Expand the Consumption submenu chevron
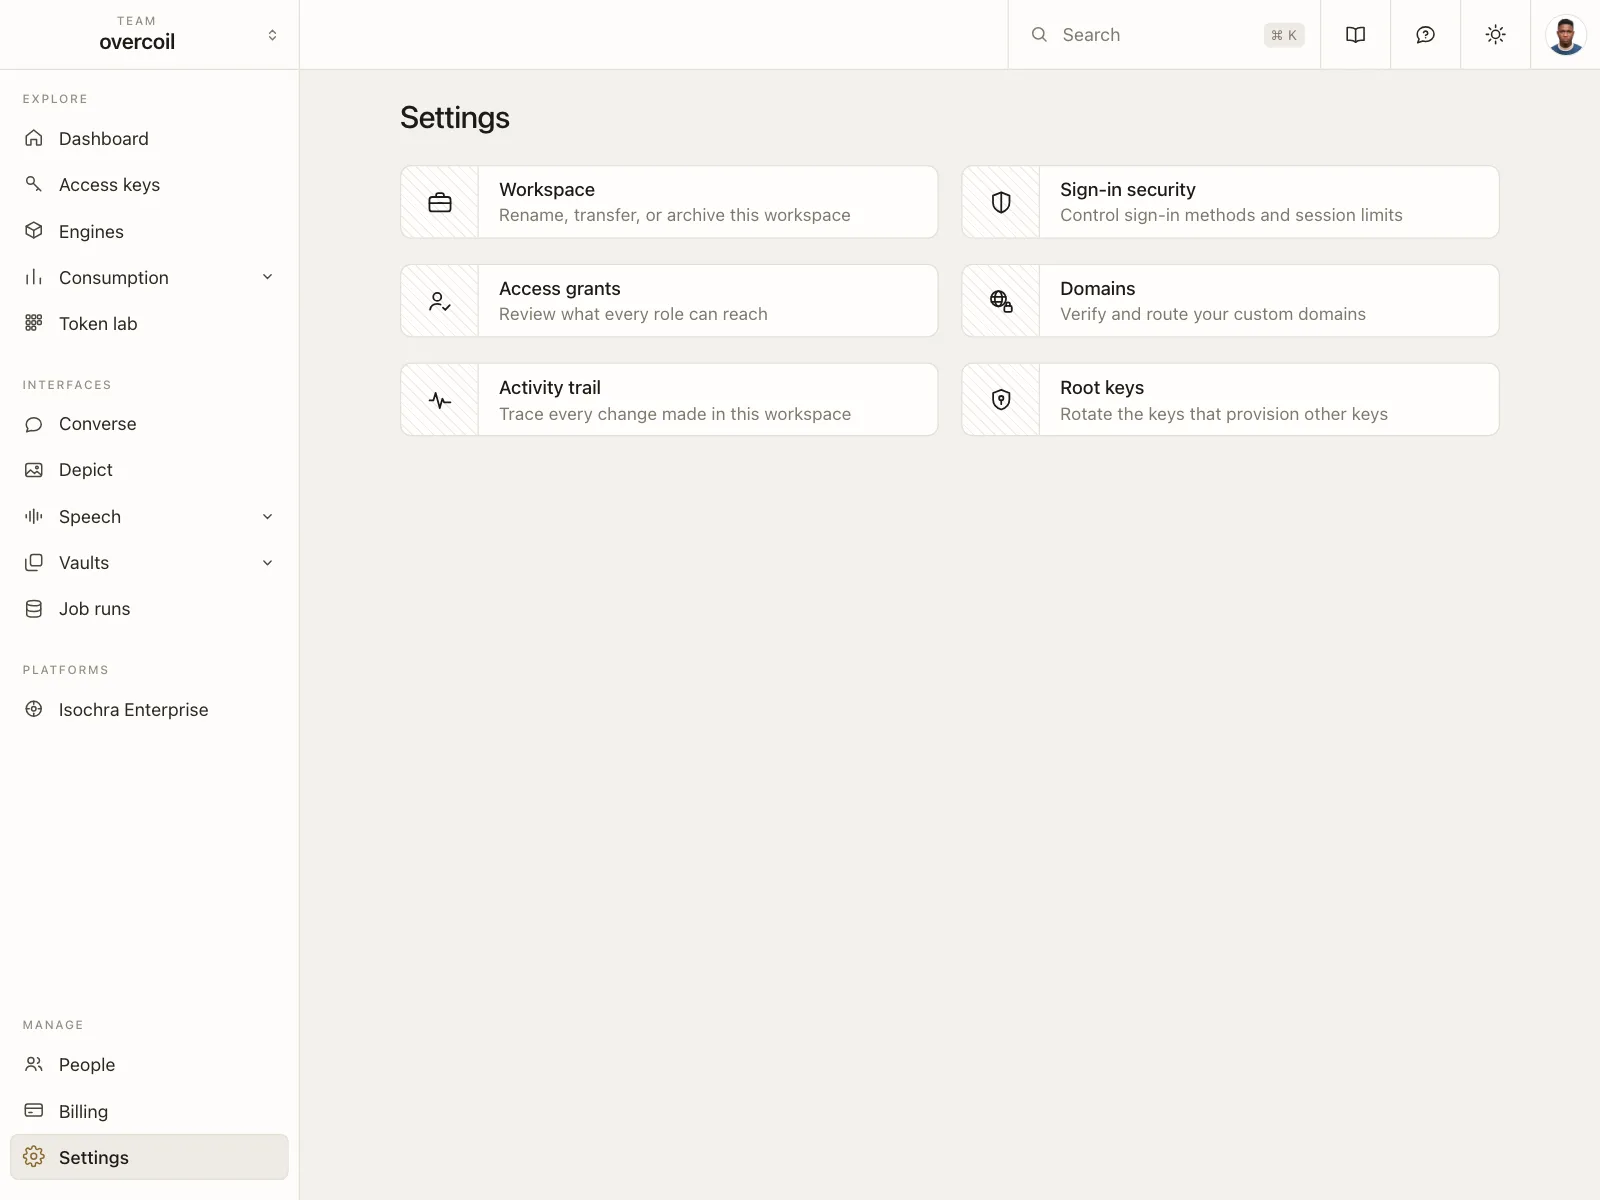1600x1200 pixels. (x=267, y=277)
